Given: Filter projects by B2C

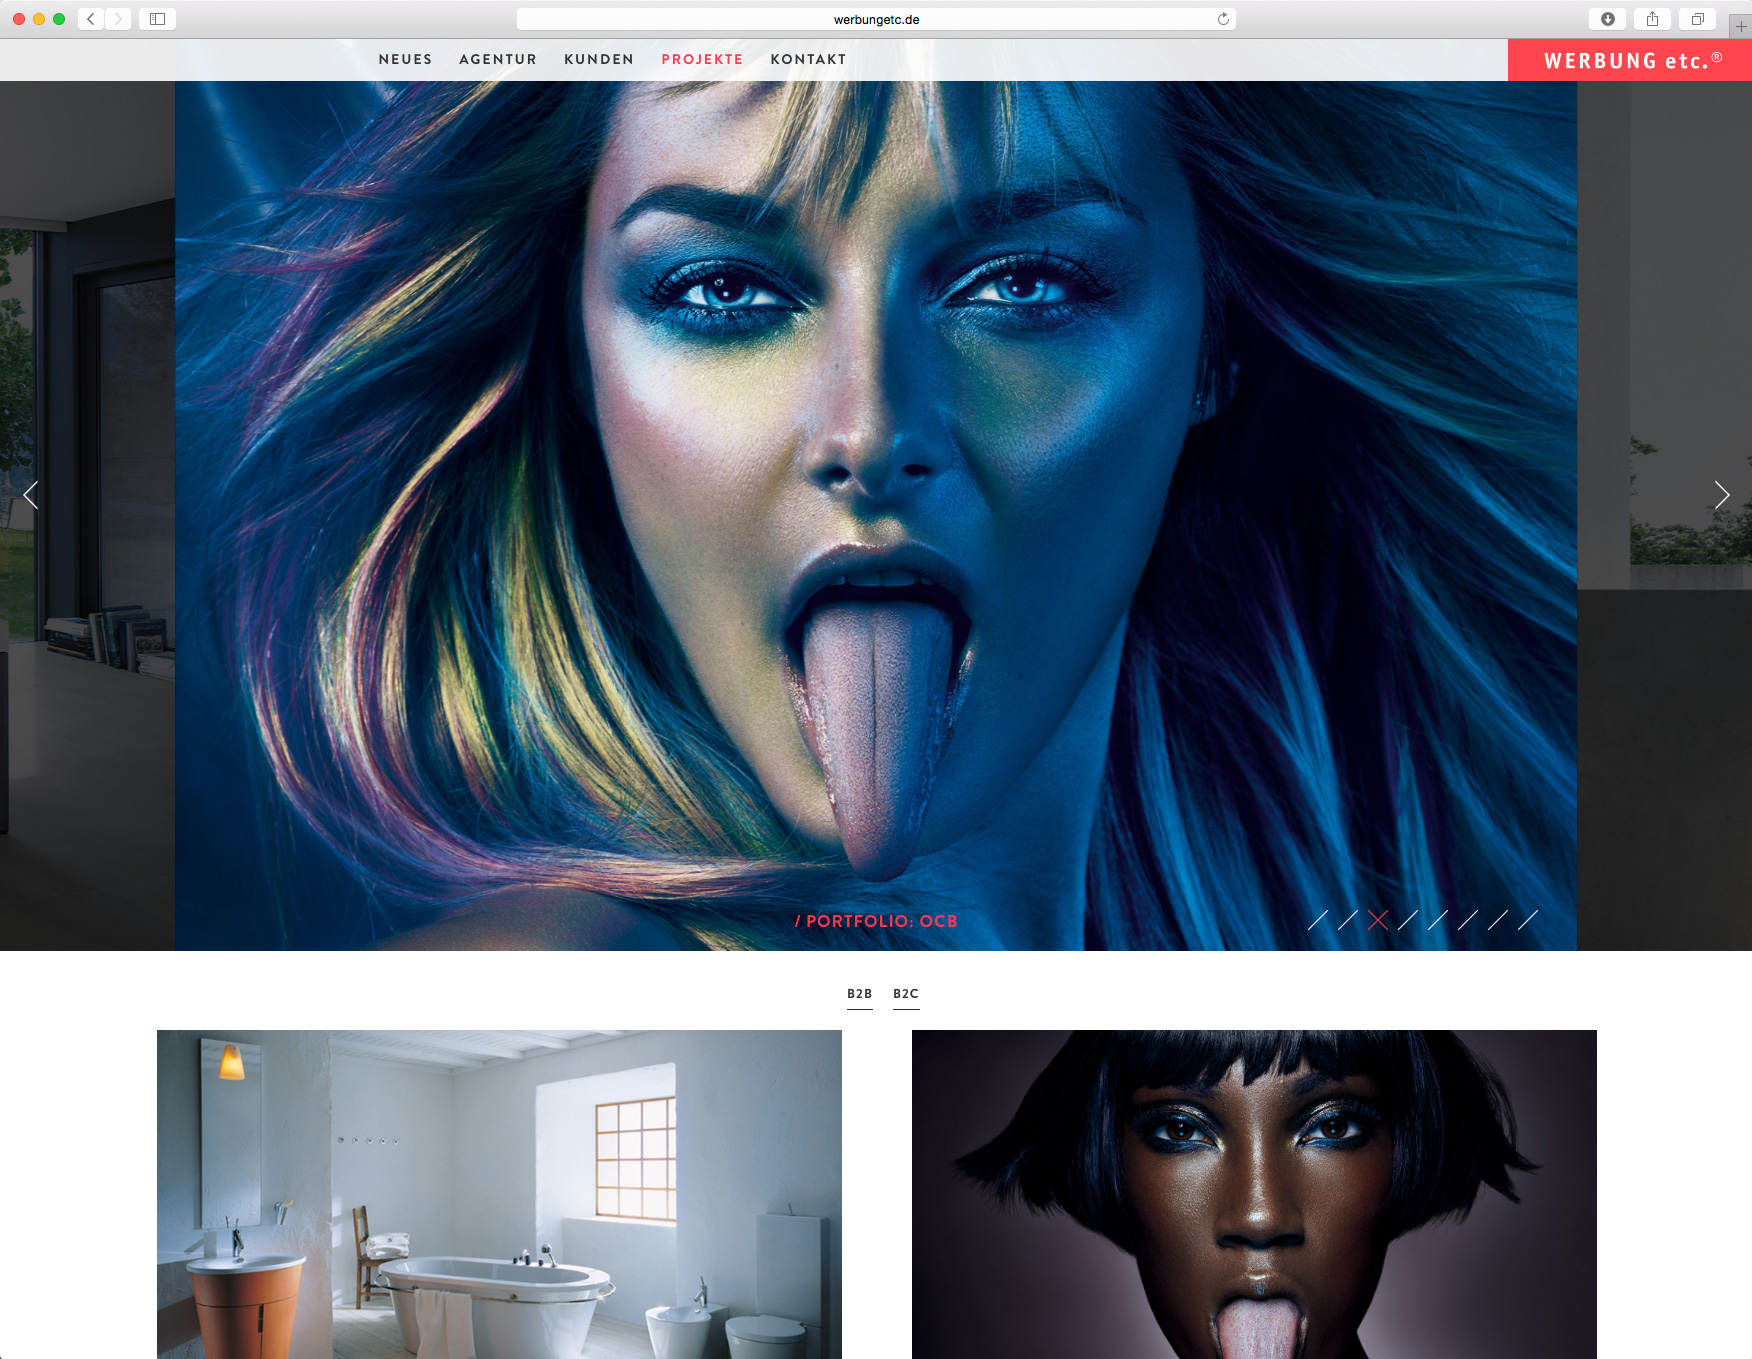Looking at the screenshot, I should point(906,994).
